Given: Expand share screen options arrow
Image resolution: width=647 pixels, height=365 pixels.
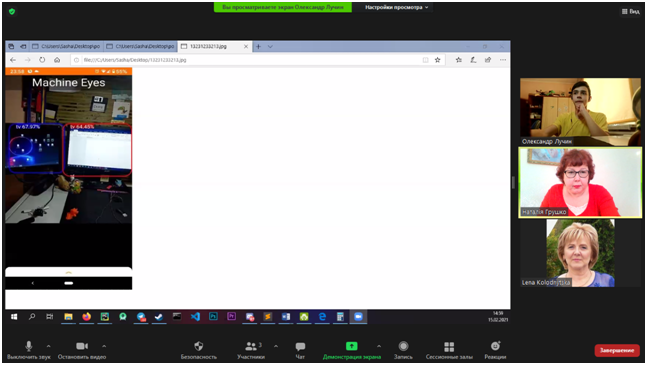Looking at the screenshot, I should point(379,346).
